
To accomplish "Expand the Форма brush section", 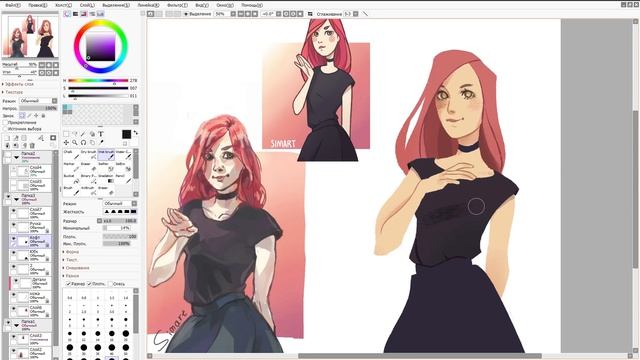I will [71, 252].
